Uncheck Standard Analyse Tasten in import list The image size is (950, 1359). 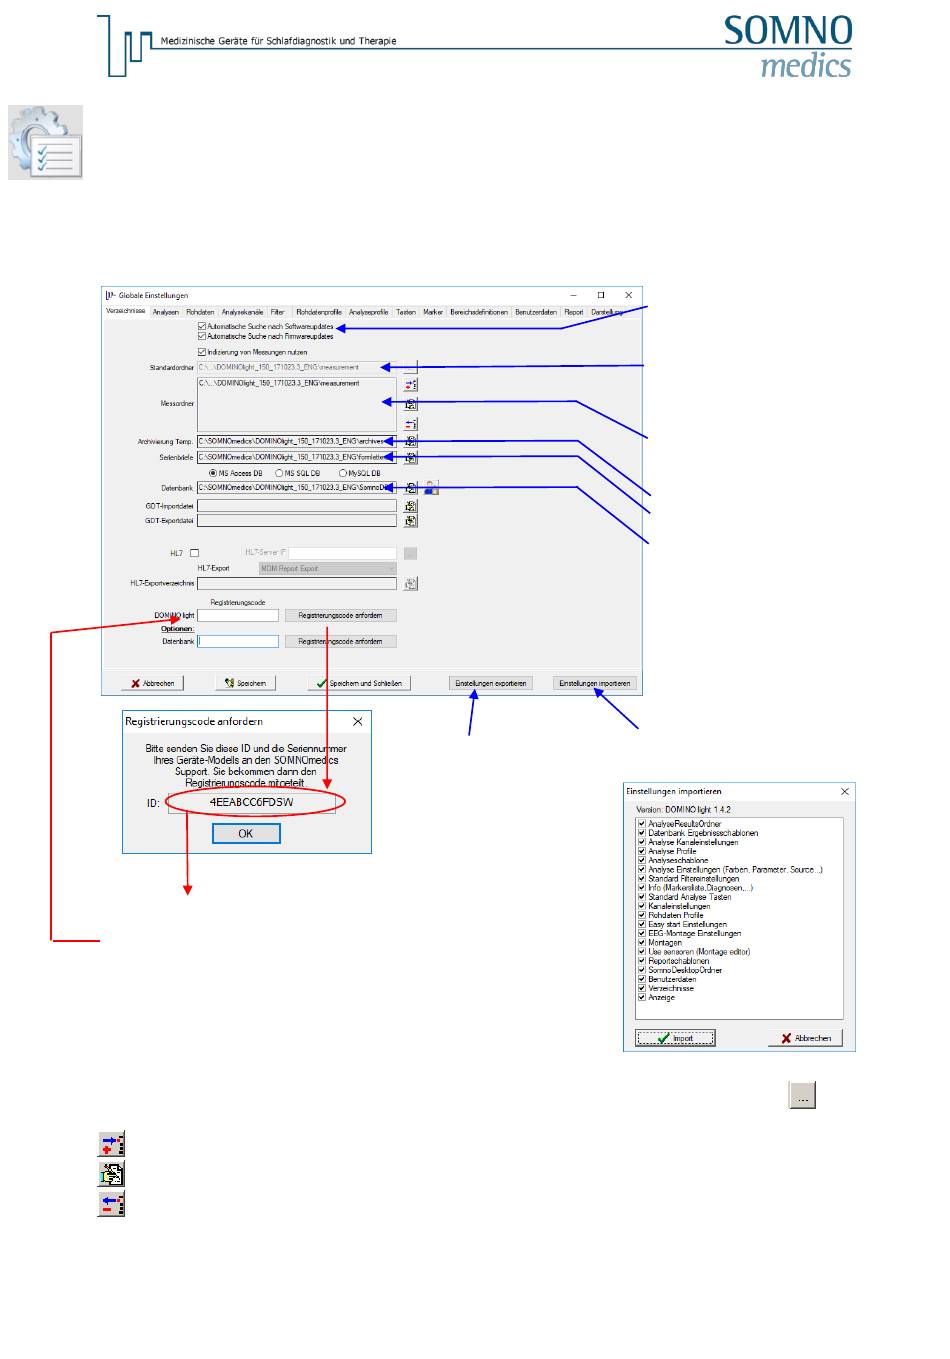coord(641,897)
